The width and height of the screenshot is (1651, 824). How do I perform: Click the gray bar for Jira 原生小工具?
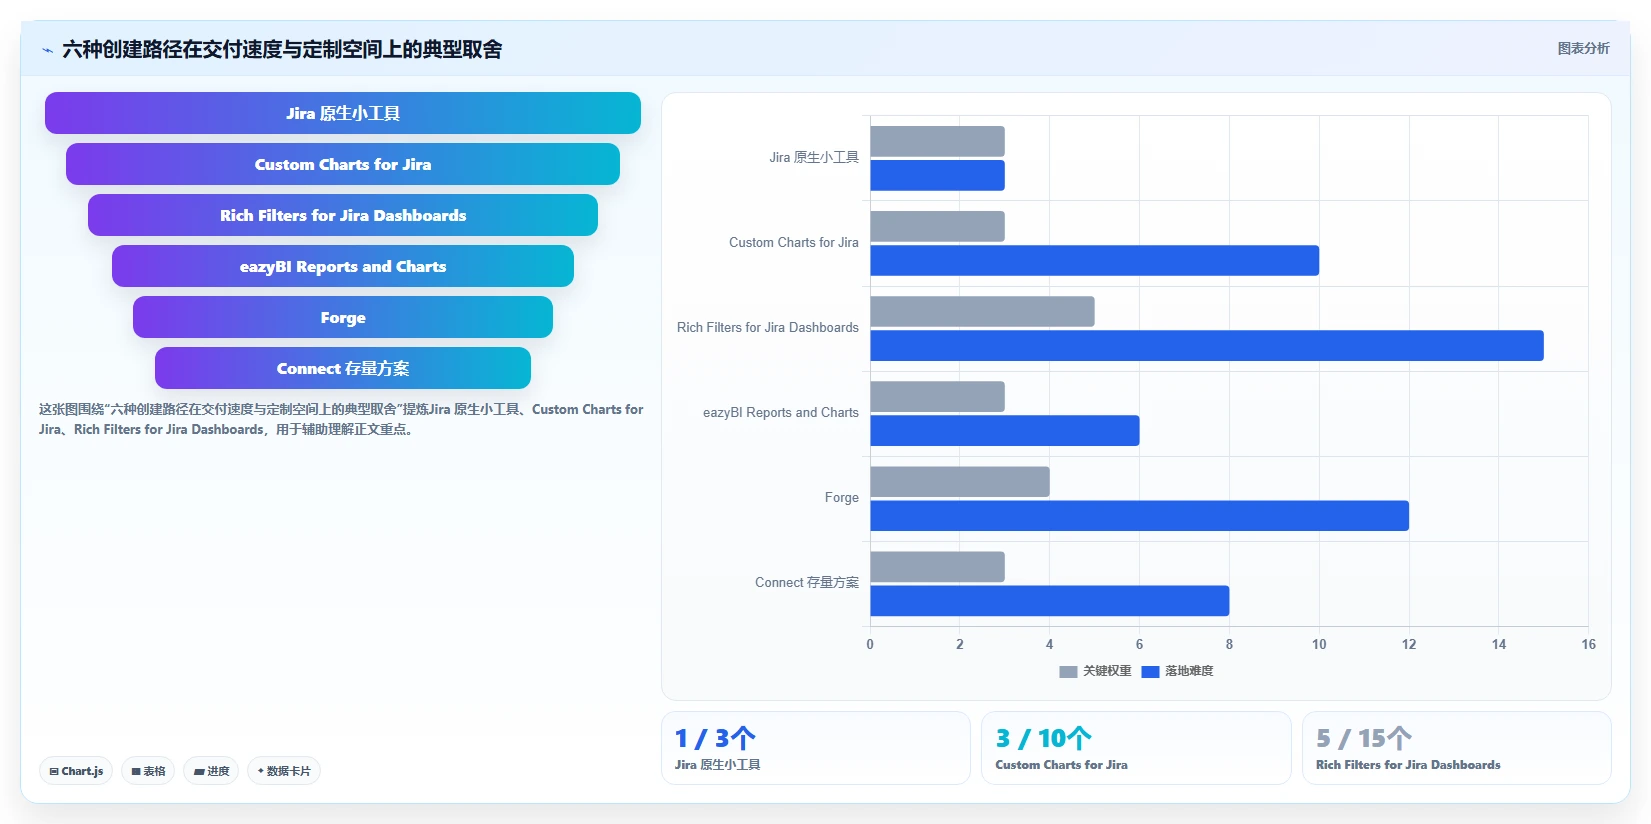pyautogui.click(x=937, y=141)
